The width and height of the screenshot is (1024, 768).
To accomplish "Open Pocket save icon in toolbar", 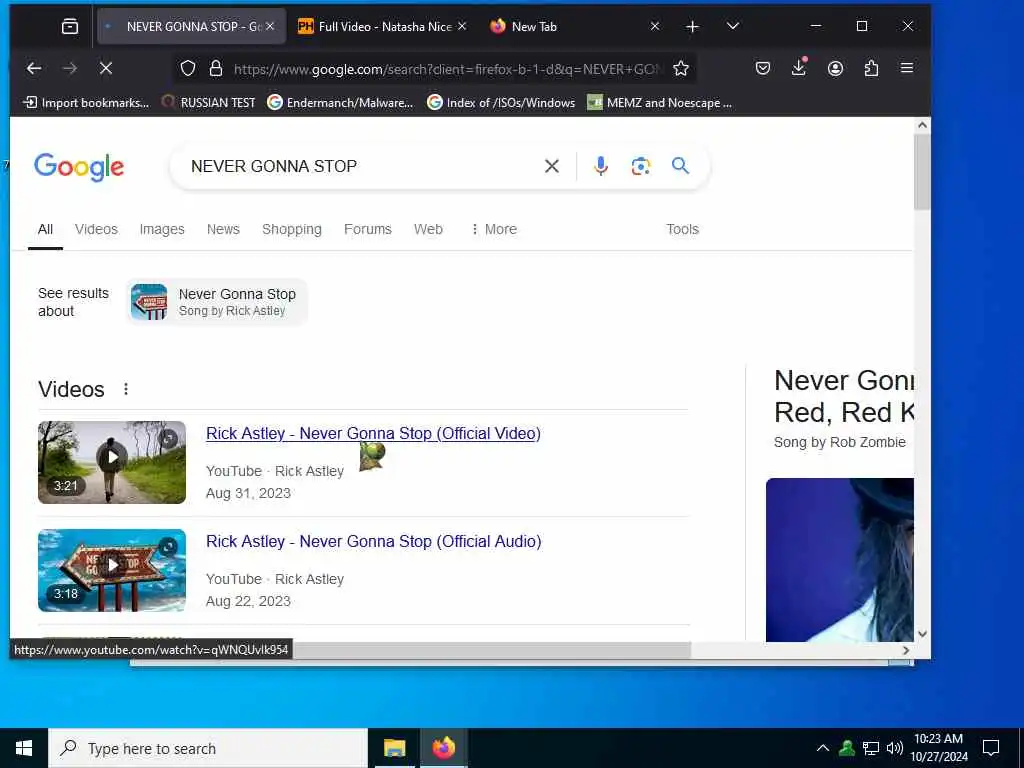I will coord(763,68).
